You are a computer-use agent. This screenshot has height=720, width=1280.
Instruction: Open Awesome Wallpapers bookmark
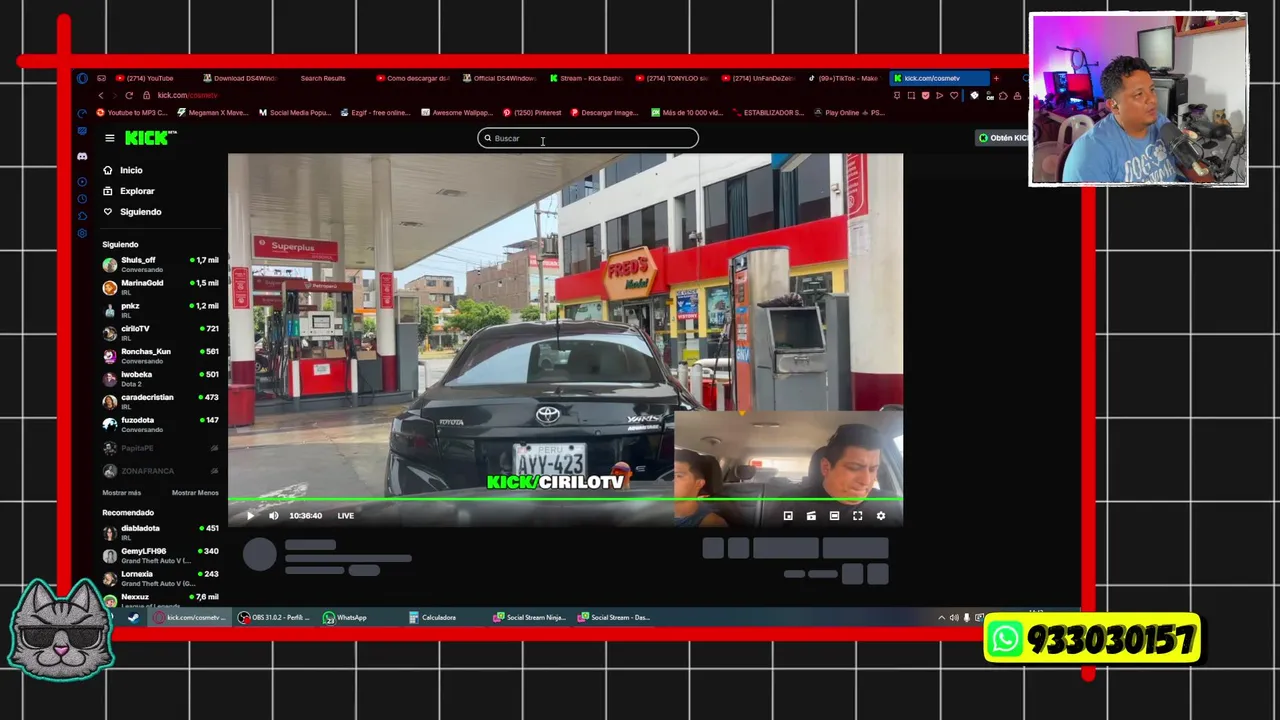457,113
